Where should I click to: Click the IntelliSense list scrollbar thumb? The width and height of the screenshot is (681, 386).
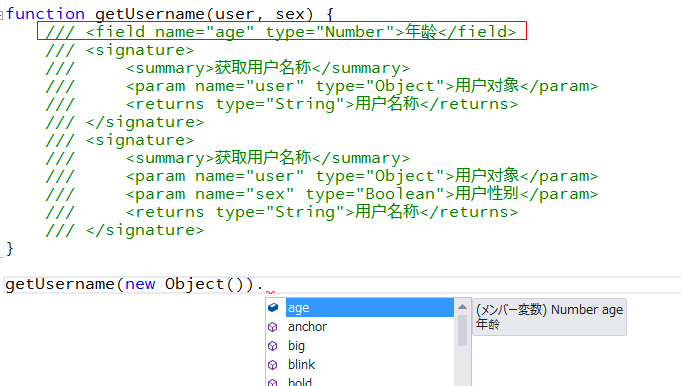[x=462, y=330]
